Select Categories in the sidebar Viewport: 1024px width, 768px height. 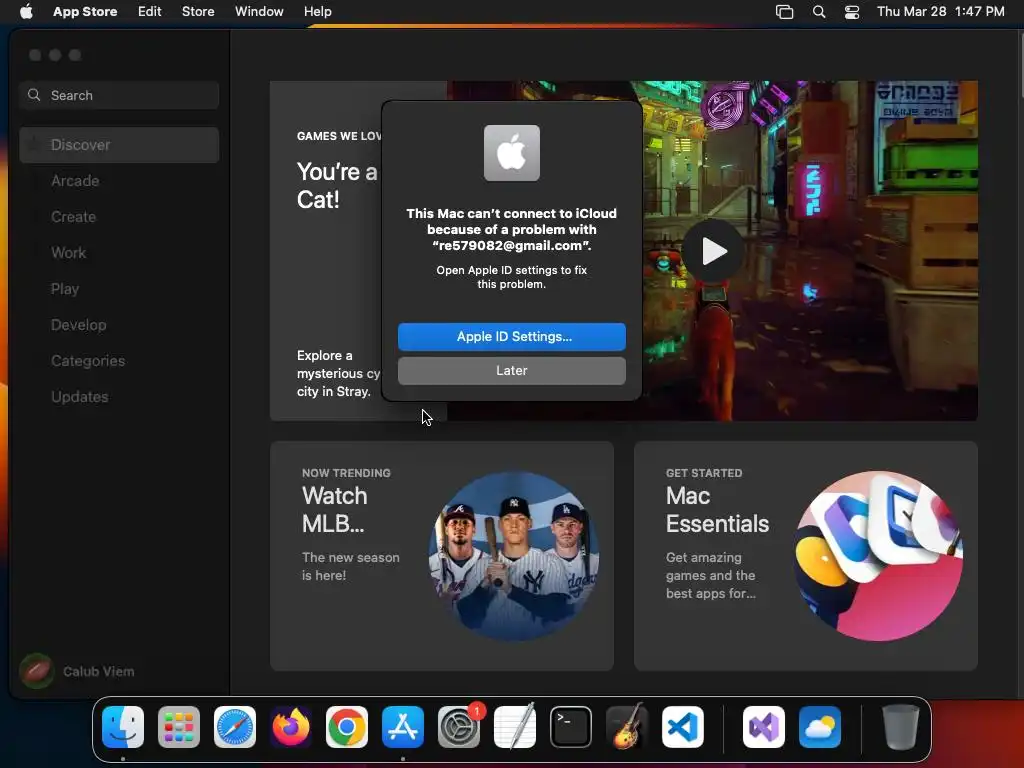click(119, 360)
